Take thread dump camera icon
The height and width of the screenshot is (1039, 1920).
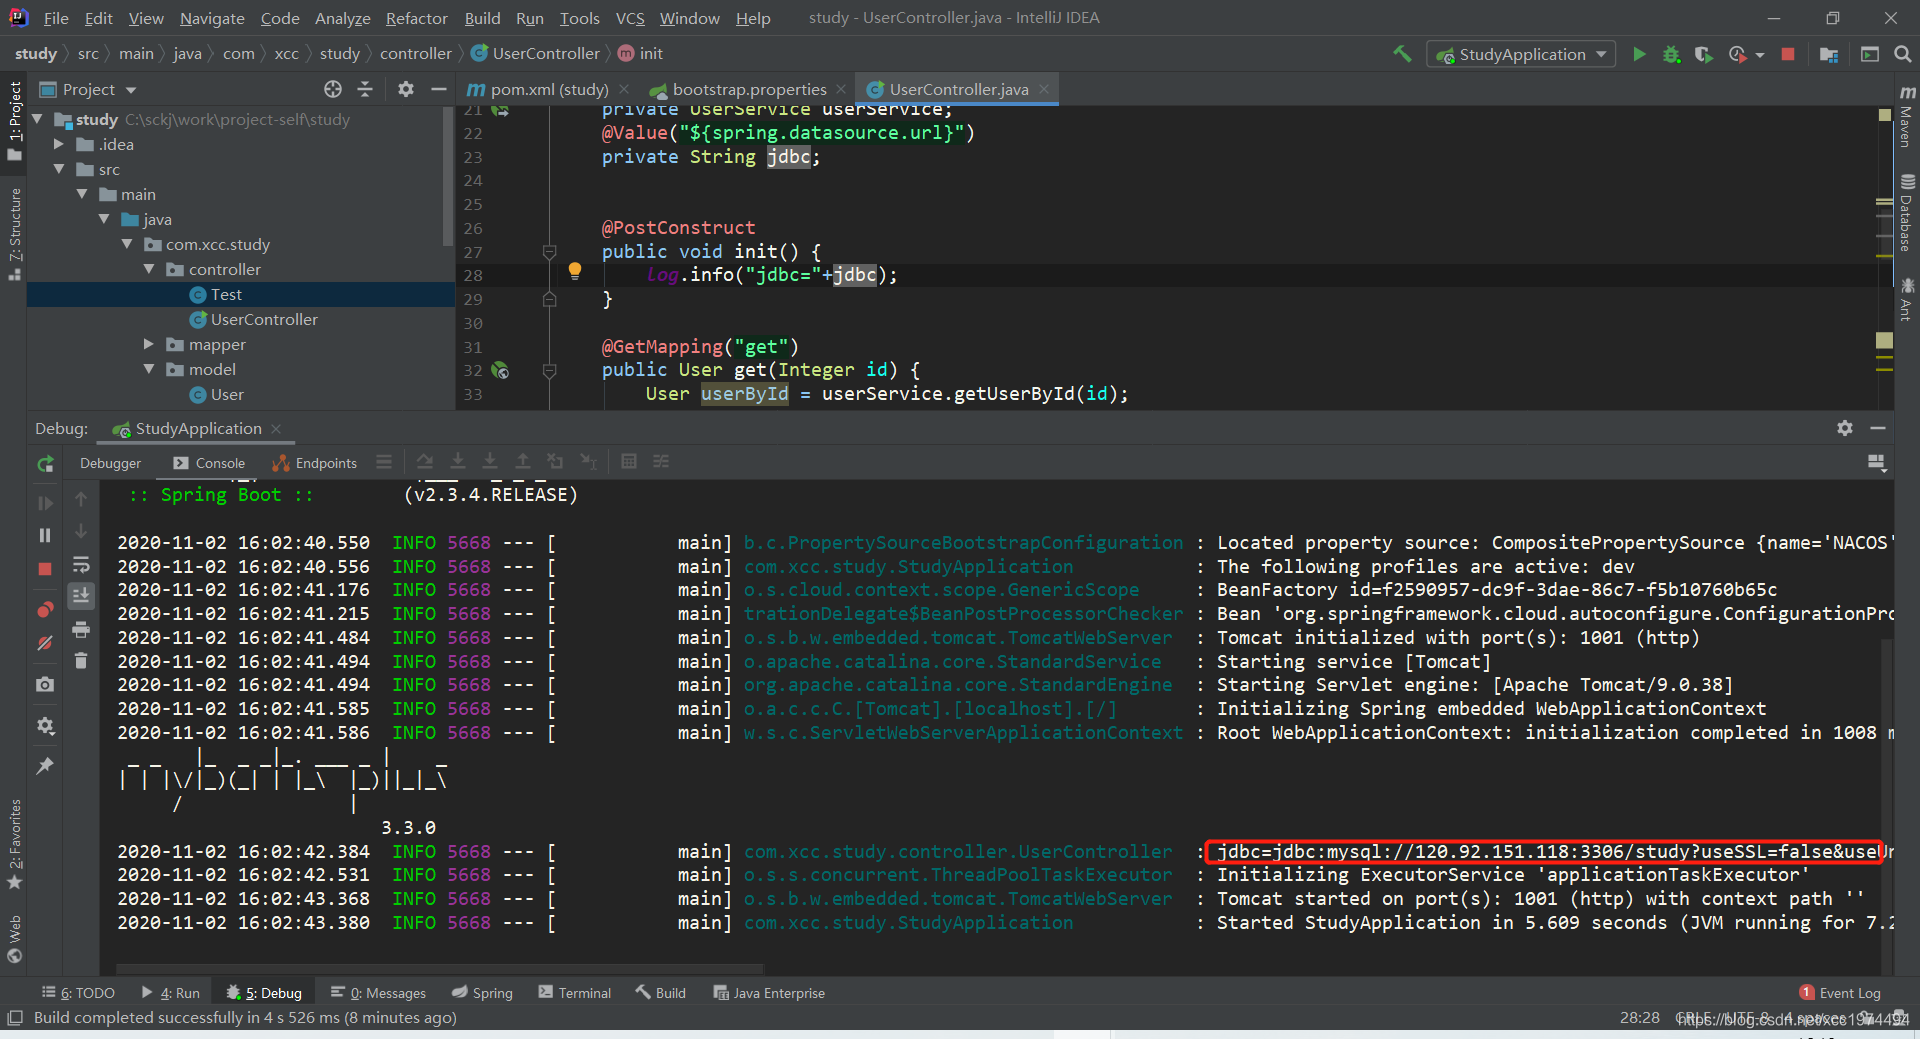[45, 685]
